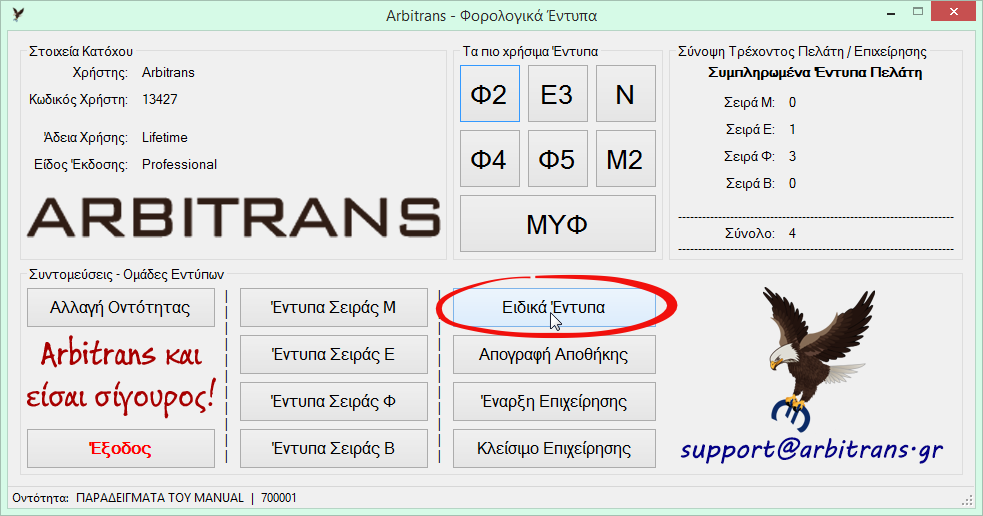Open the Φ4 form
983x516 pixels.
[x=490, y=159]
